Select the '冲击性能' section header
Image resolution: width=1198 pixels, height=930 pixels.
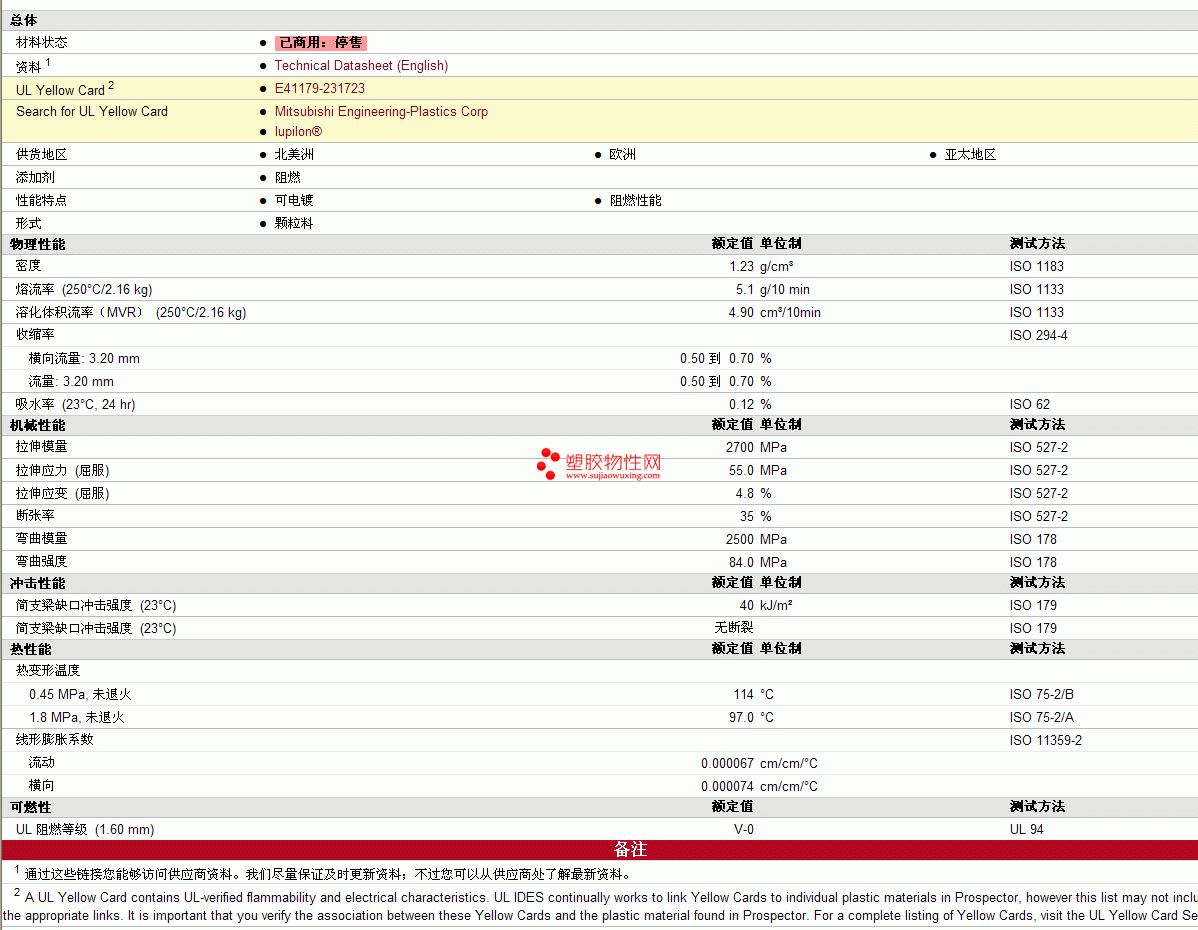37,584
